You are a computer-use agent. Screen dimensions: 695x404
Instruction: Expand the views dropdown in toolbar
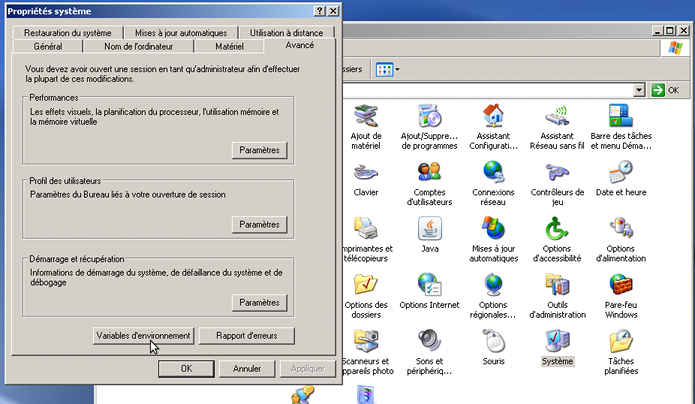[397, 70]
